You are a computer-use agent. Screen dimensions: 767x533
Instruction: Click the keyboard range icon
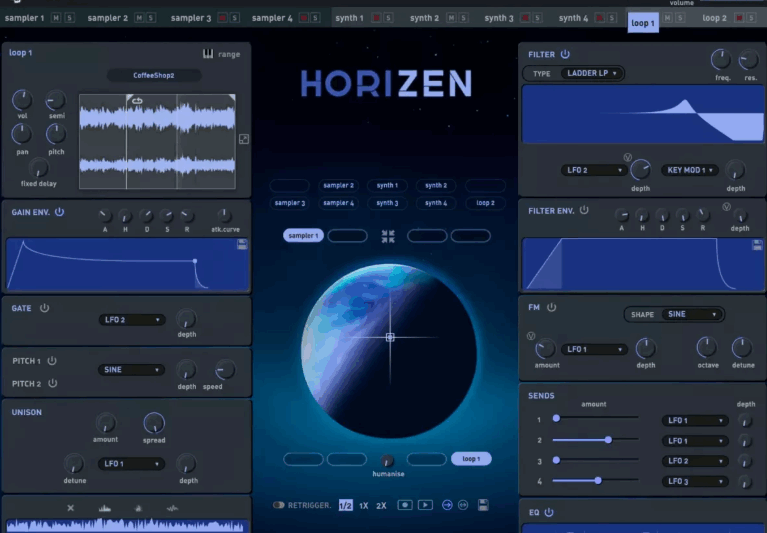208,54
